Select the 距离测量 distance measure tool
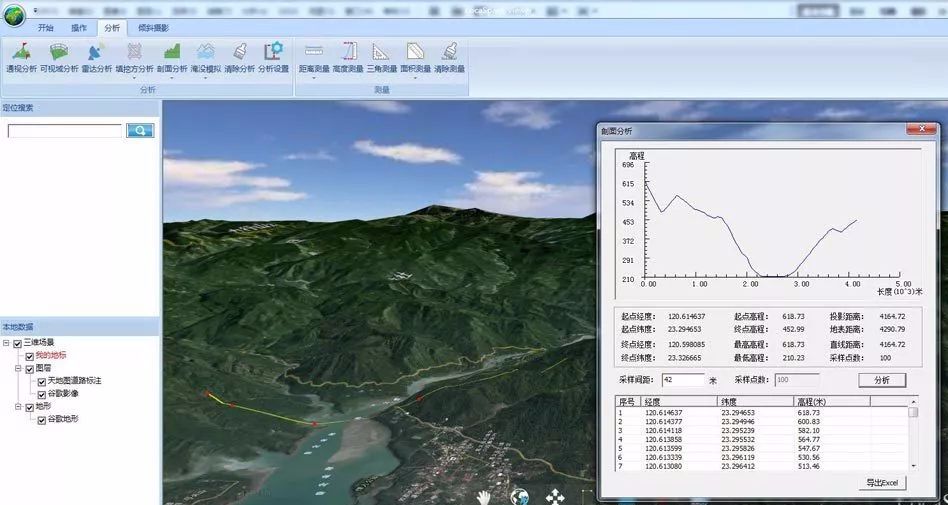Screen dimensions: 948x505 [x=314, y=58]
